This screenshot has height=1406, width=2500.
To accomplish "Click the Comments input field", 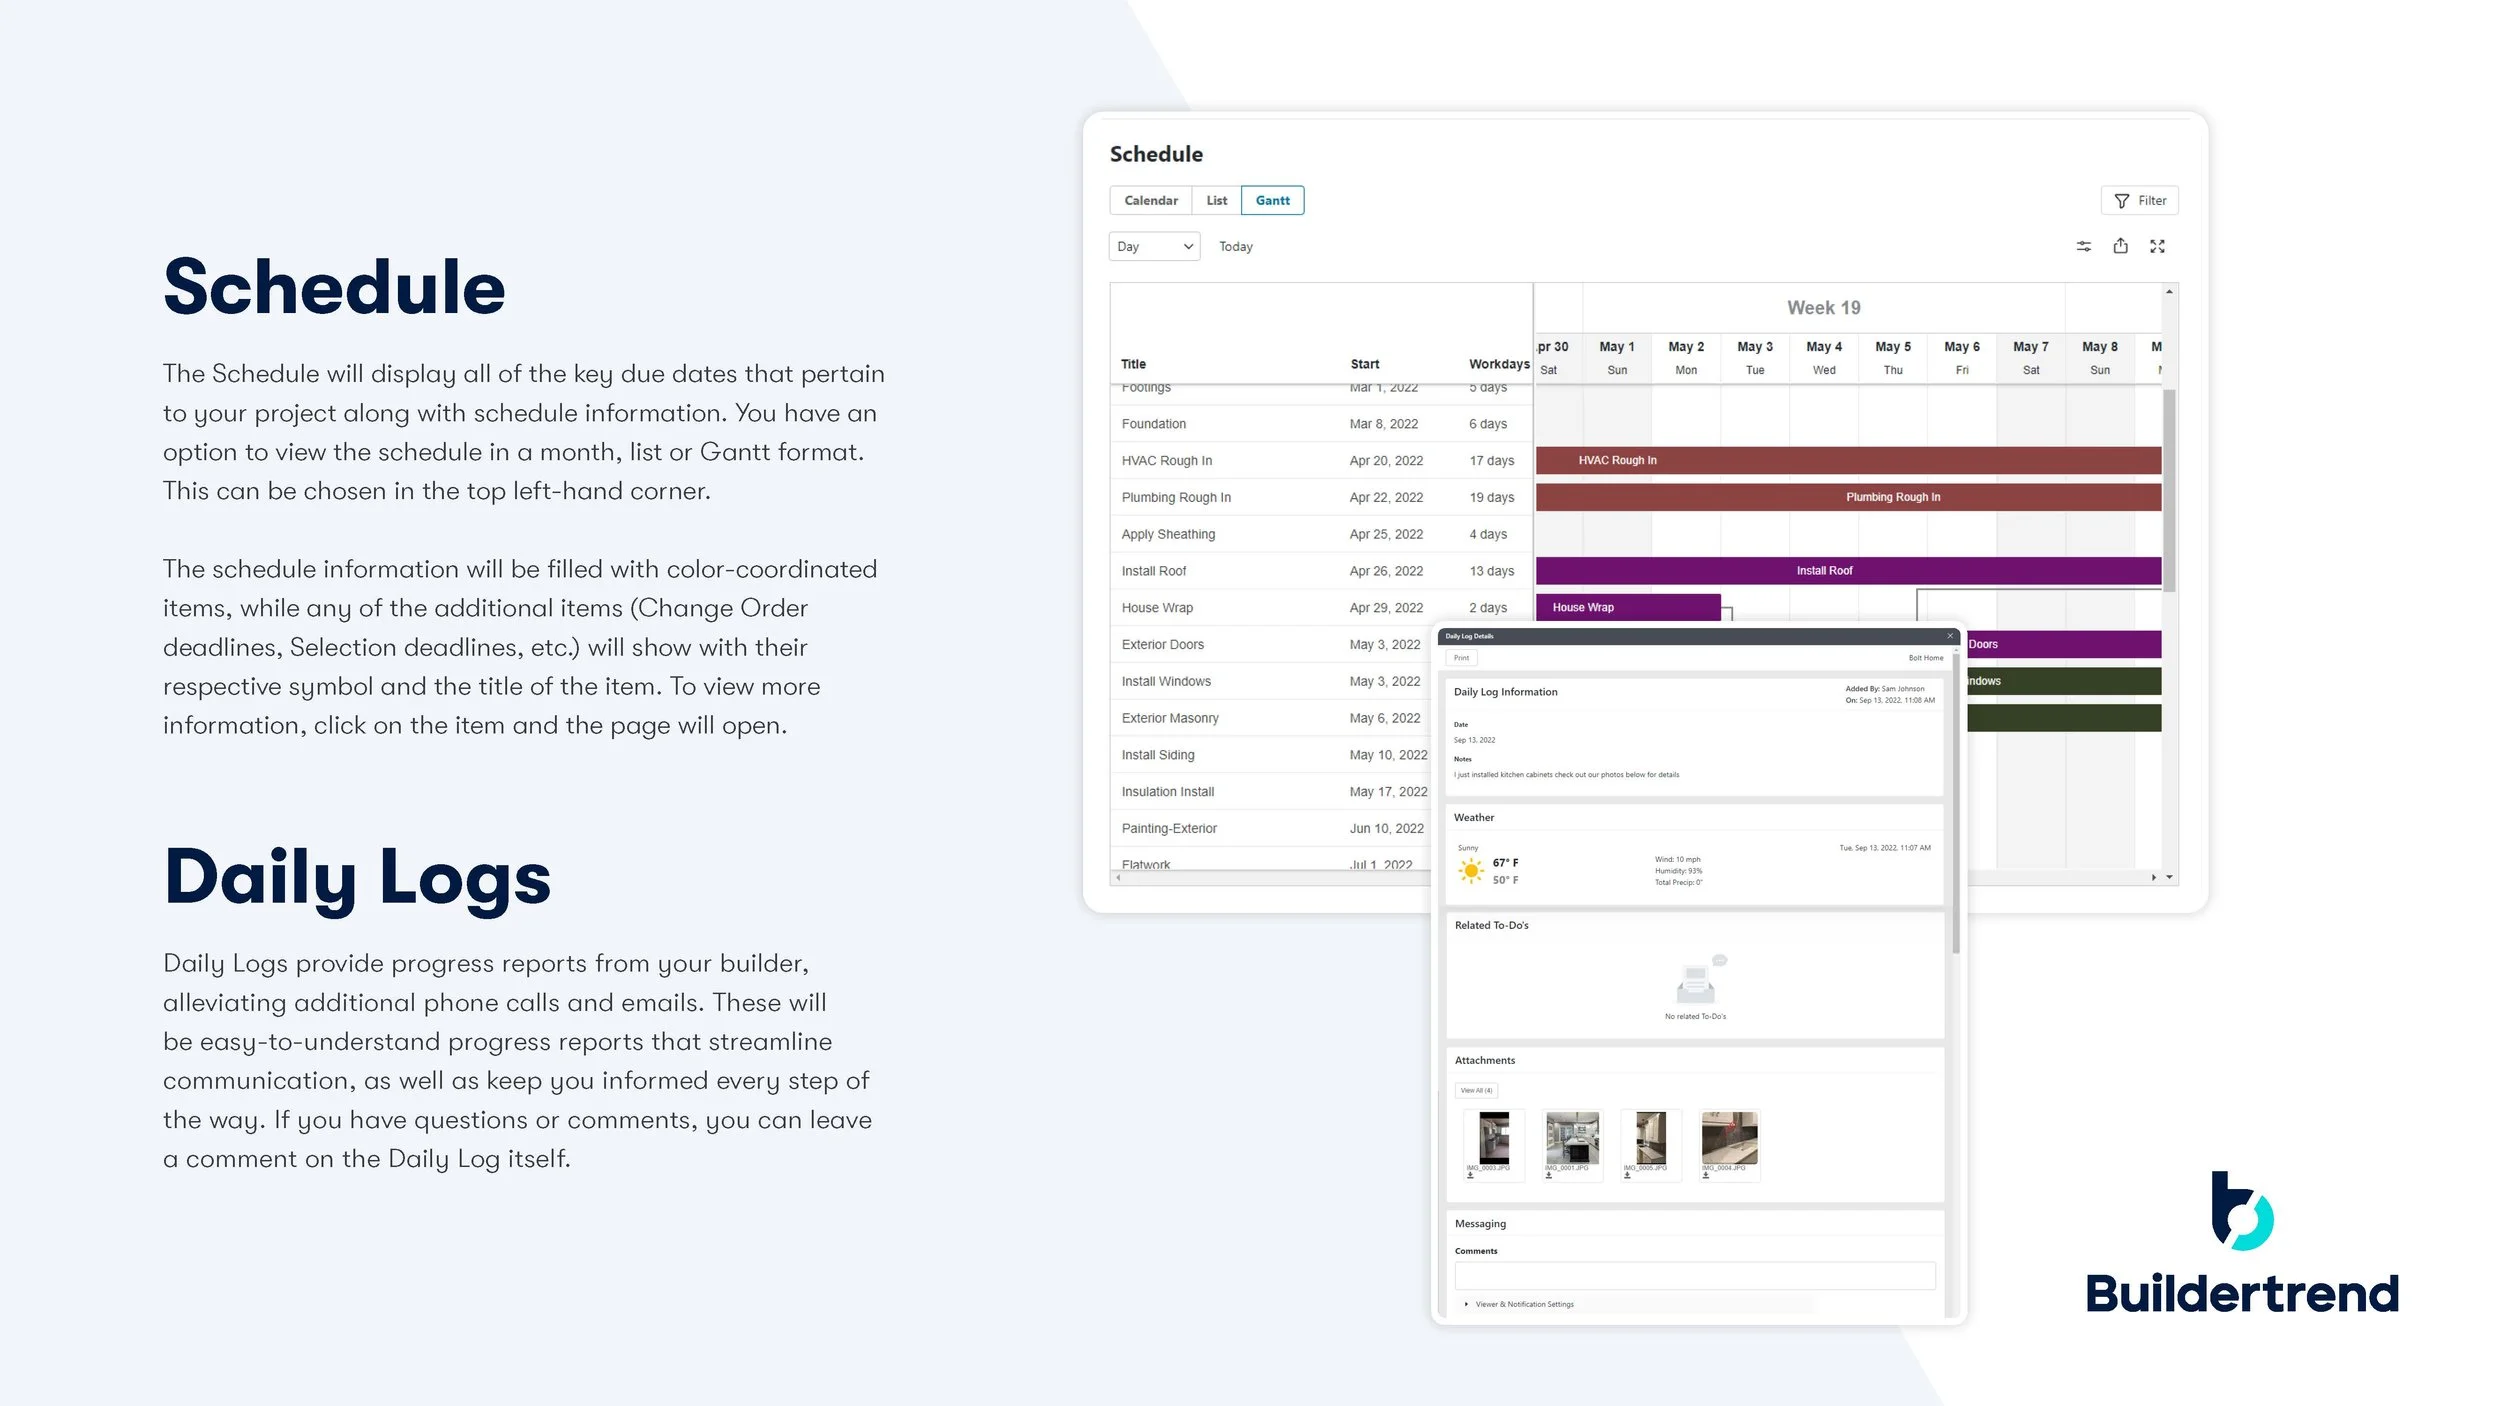I will point(1694,1276).
